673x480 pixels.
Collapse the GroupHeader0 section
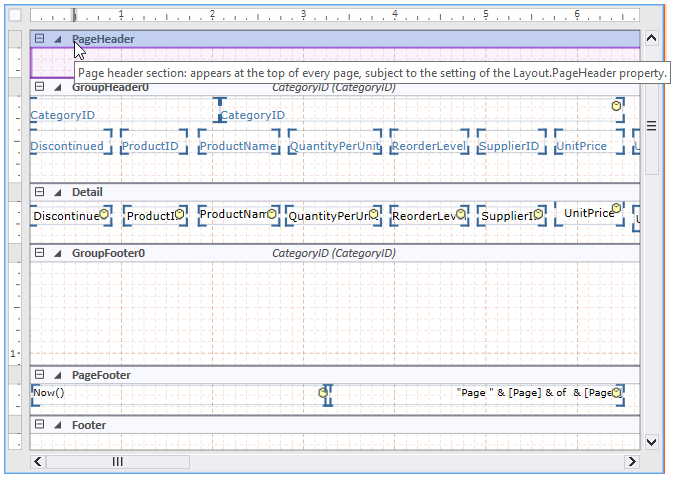[40, 87]
